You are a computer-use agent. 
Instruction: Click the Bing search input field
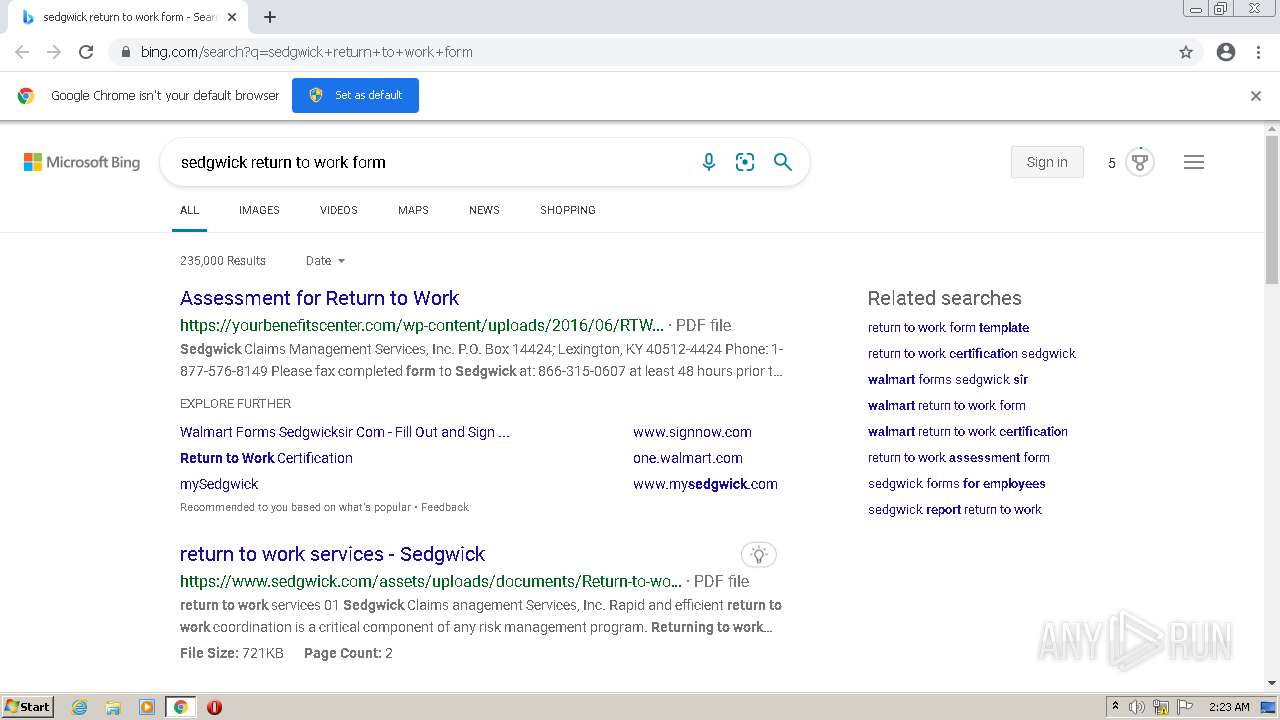[x=430, y=162]
